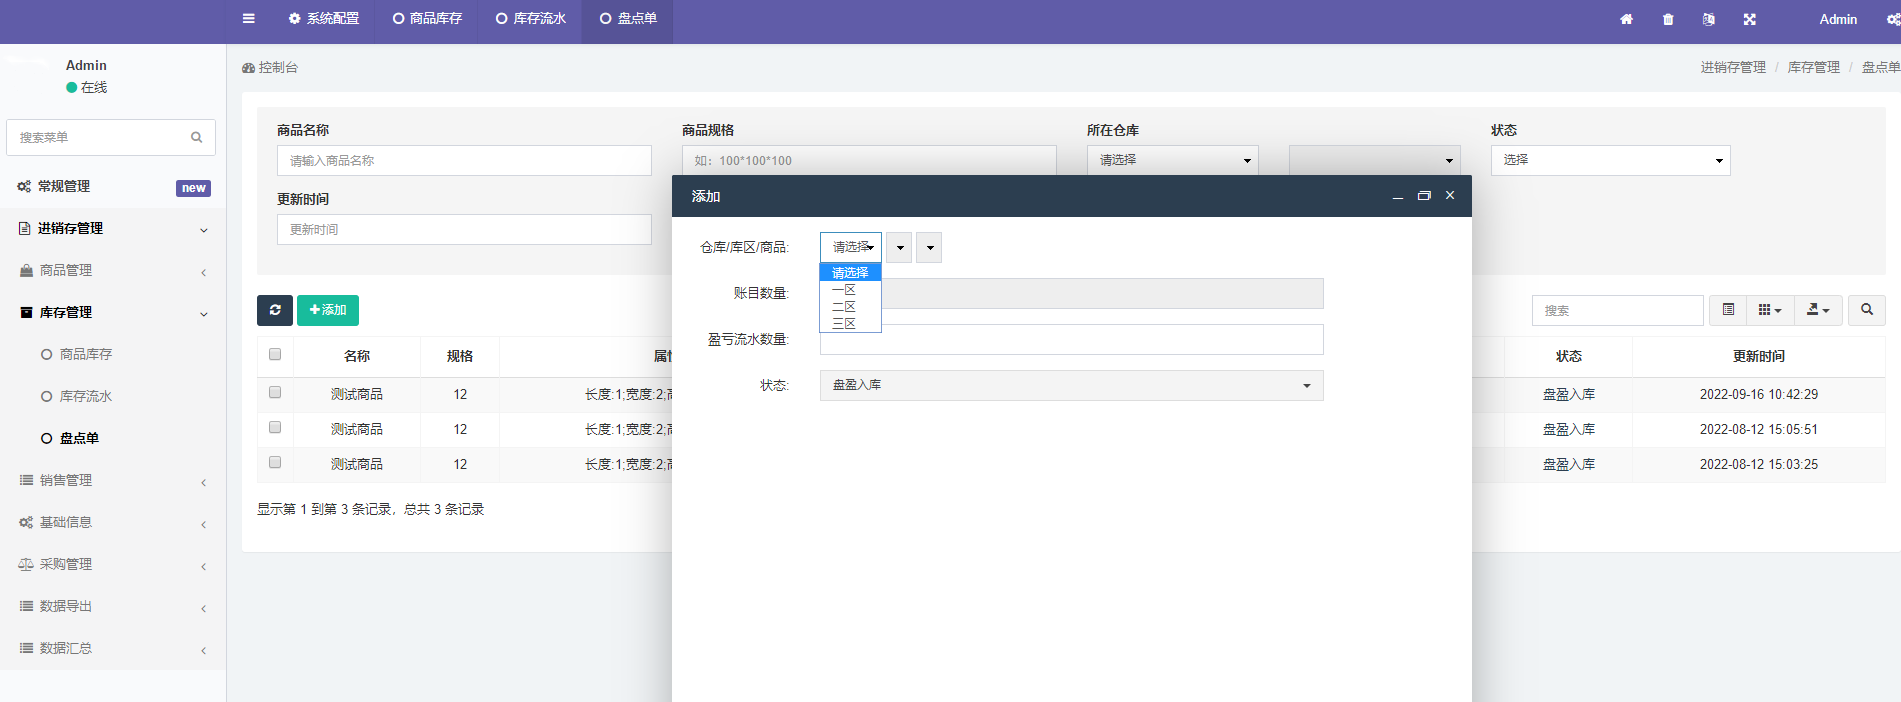Click the green 添加 button
1901x702 pixels.
click(328, 310)
